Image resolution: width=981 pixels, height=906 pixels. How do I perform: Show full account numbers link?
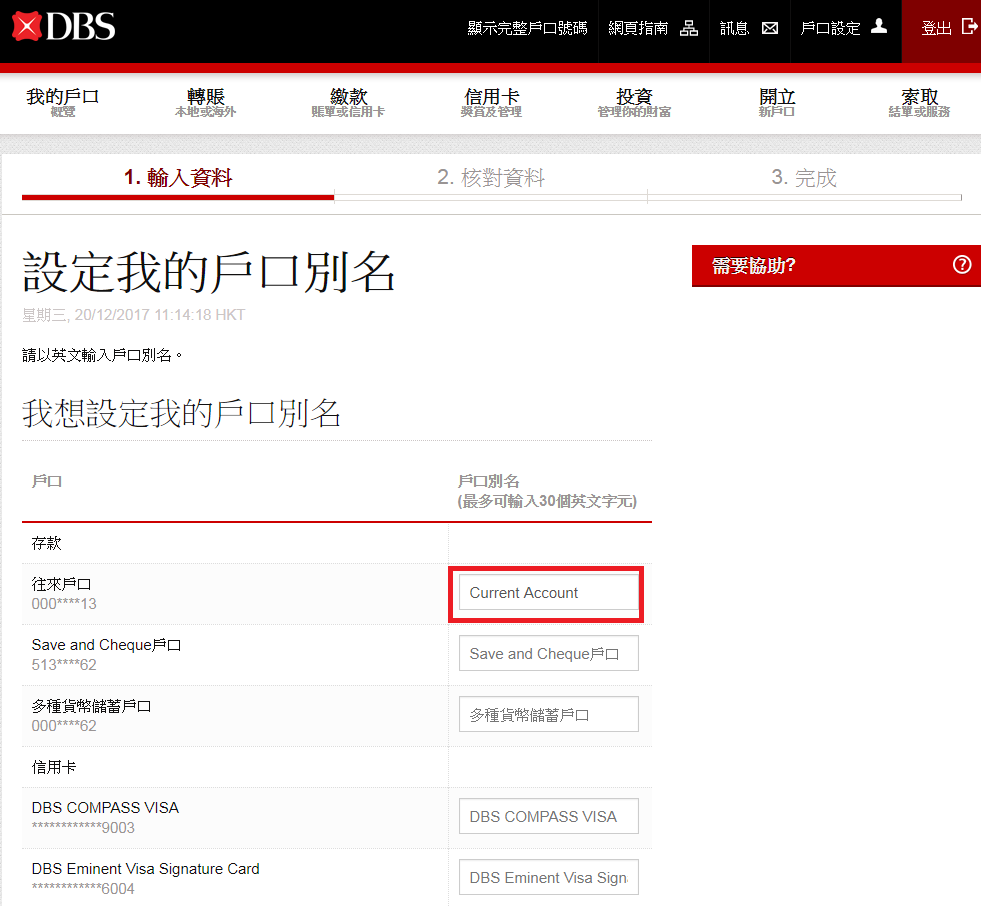pos(527,28)
